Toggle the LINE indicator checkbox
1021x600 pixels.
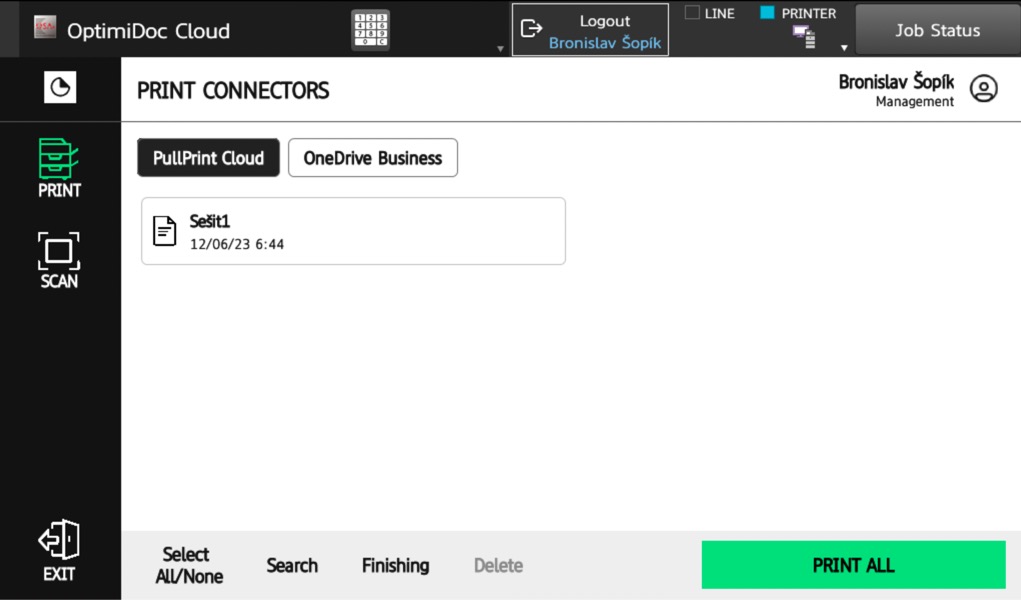(692, 13)
